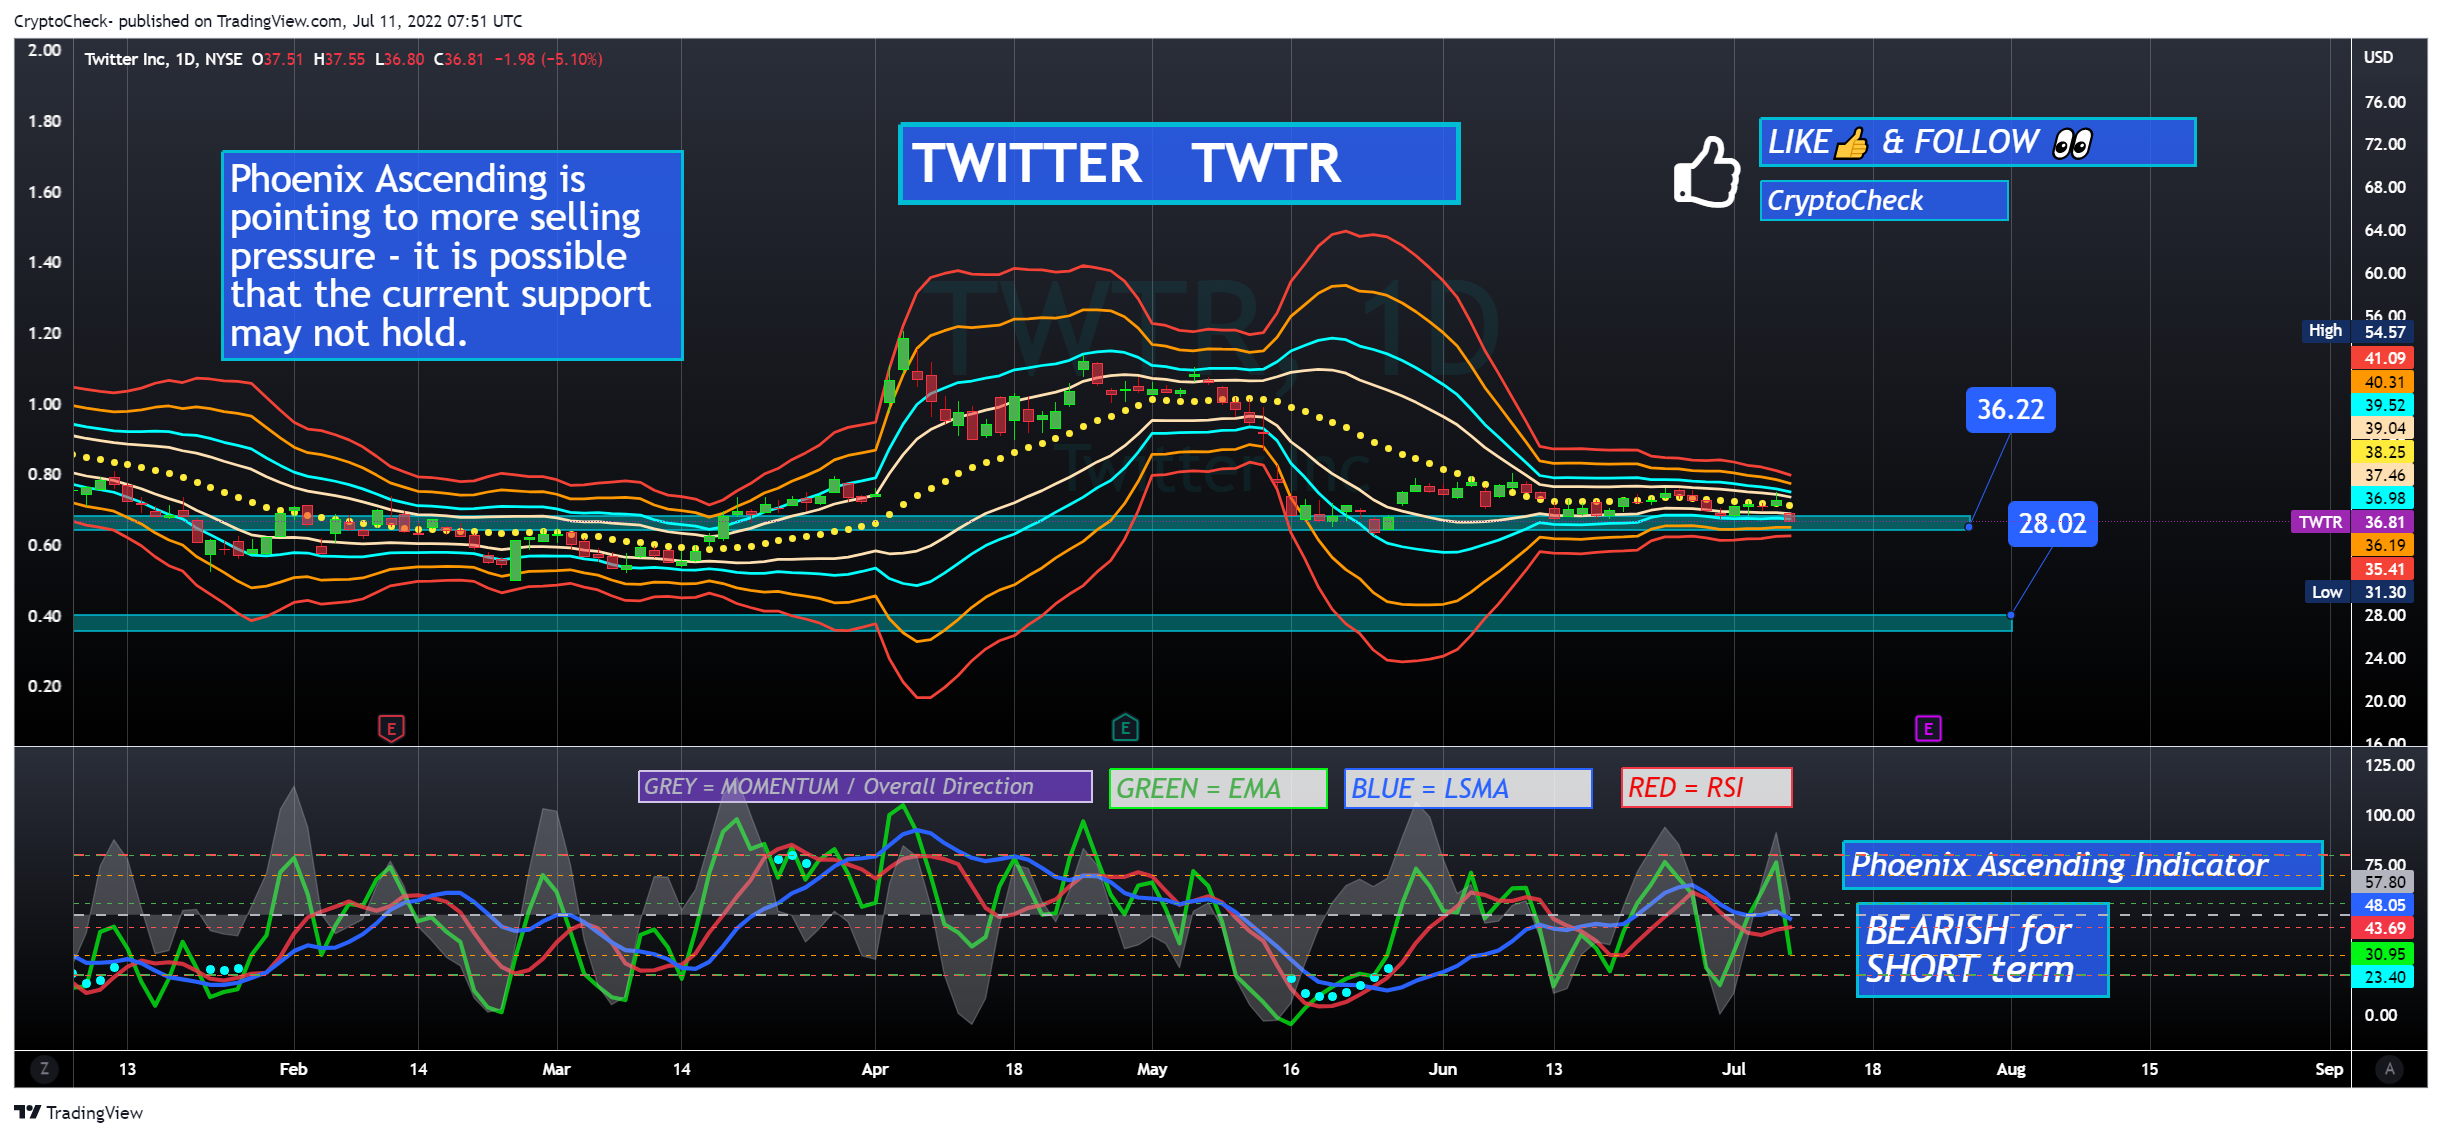
Task: Click the green 30.95 EMA value label
Action: tap(2384, 954)
